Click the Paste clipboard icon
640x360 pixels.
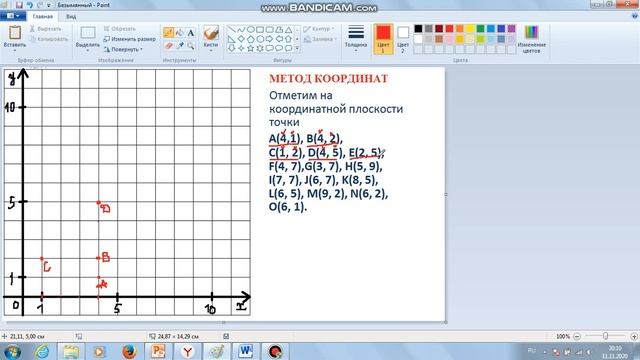(15, 33)
